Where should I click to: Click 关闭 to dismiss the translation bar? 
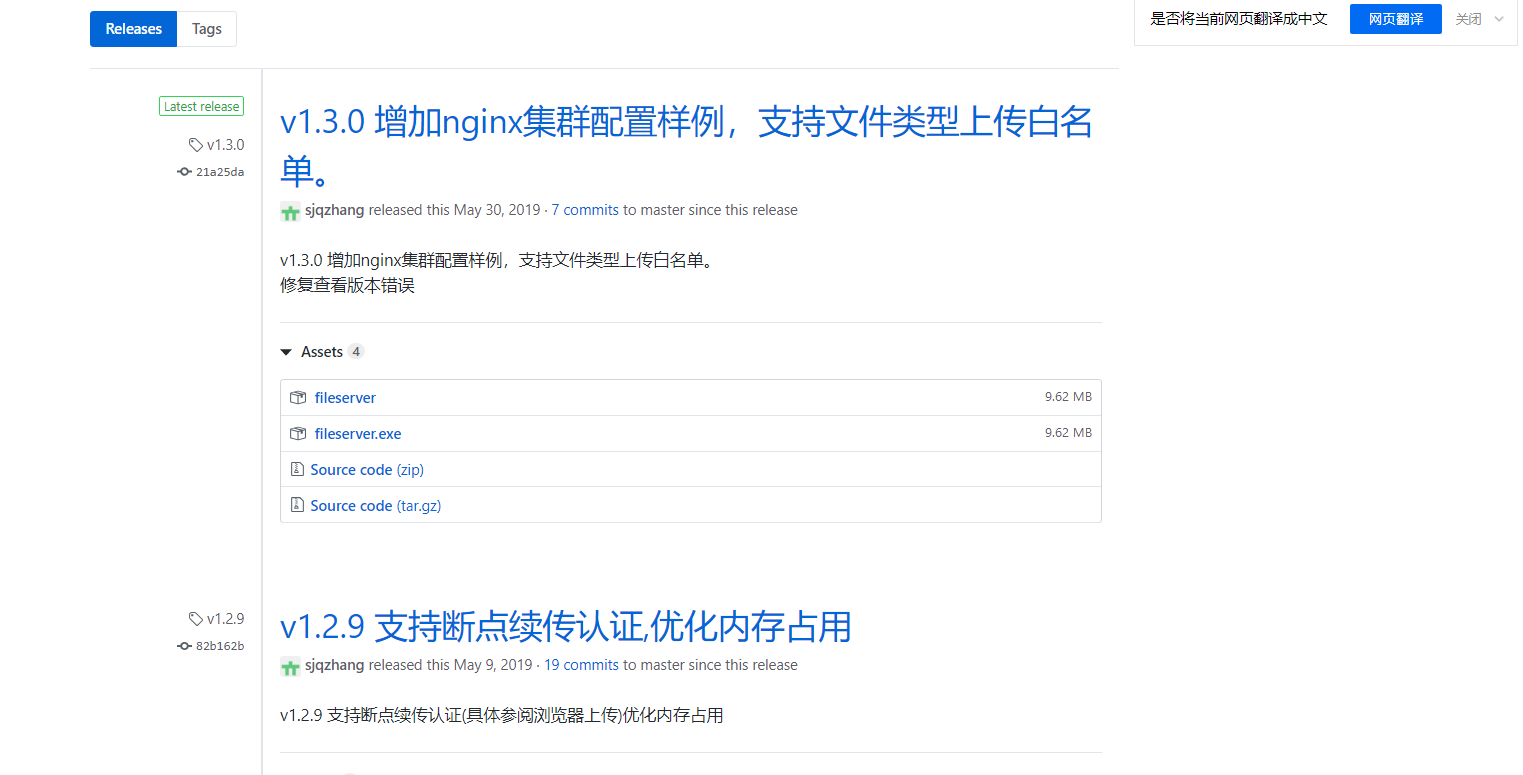click(x=1468, y=18)
